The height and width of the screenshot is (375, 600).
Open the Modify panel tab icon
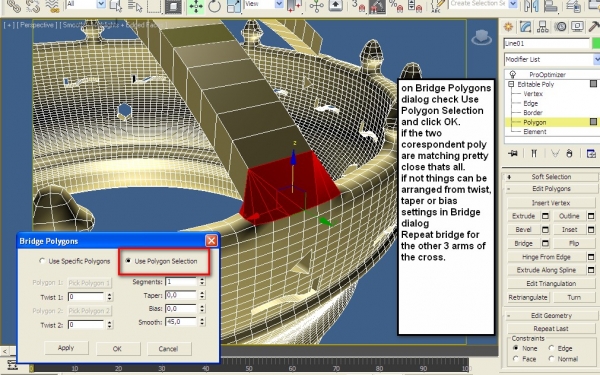coord(526,27)
